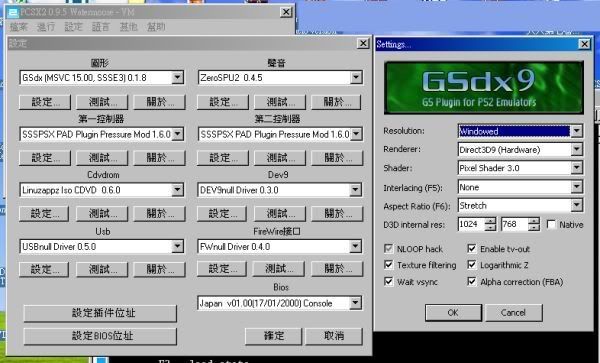Click 測試 button under Cdvdrom plugin
Image resolution: width=600 pixels, height=363 pixels.
[102, 213]
